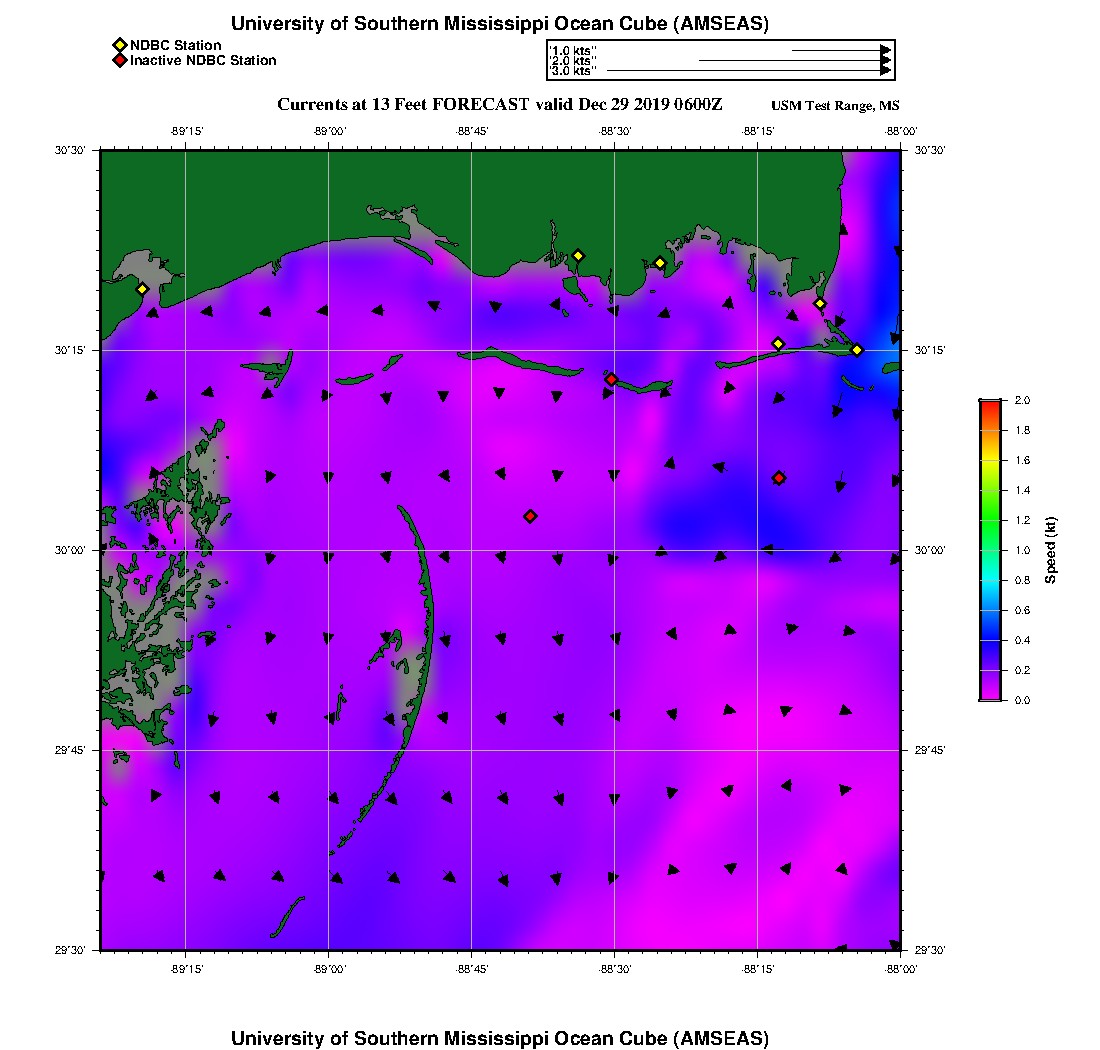Click the red top of the speed colorbar
Viewport: 1100px width, 1050px height.
pos(990,405)
